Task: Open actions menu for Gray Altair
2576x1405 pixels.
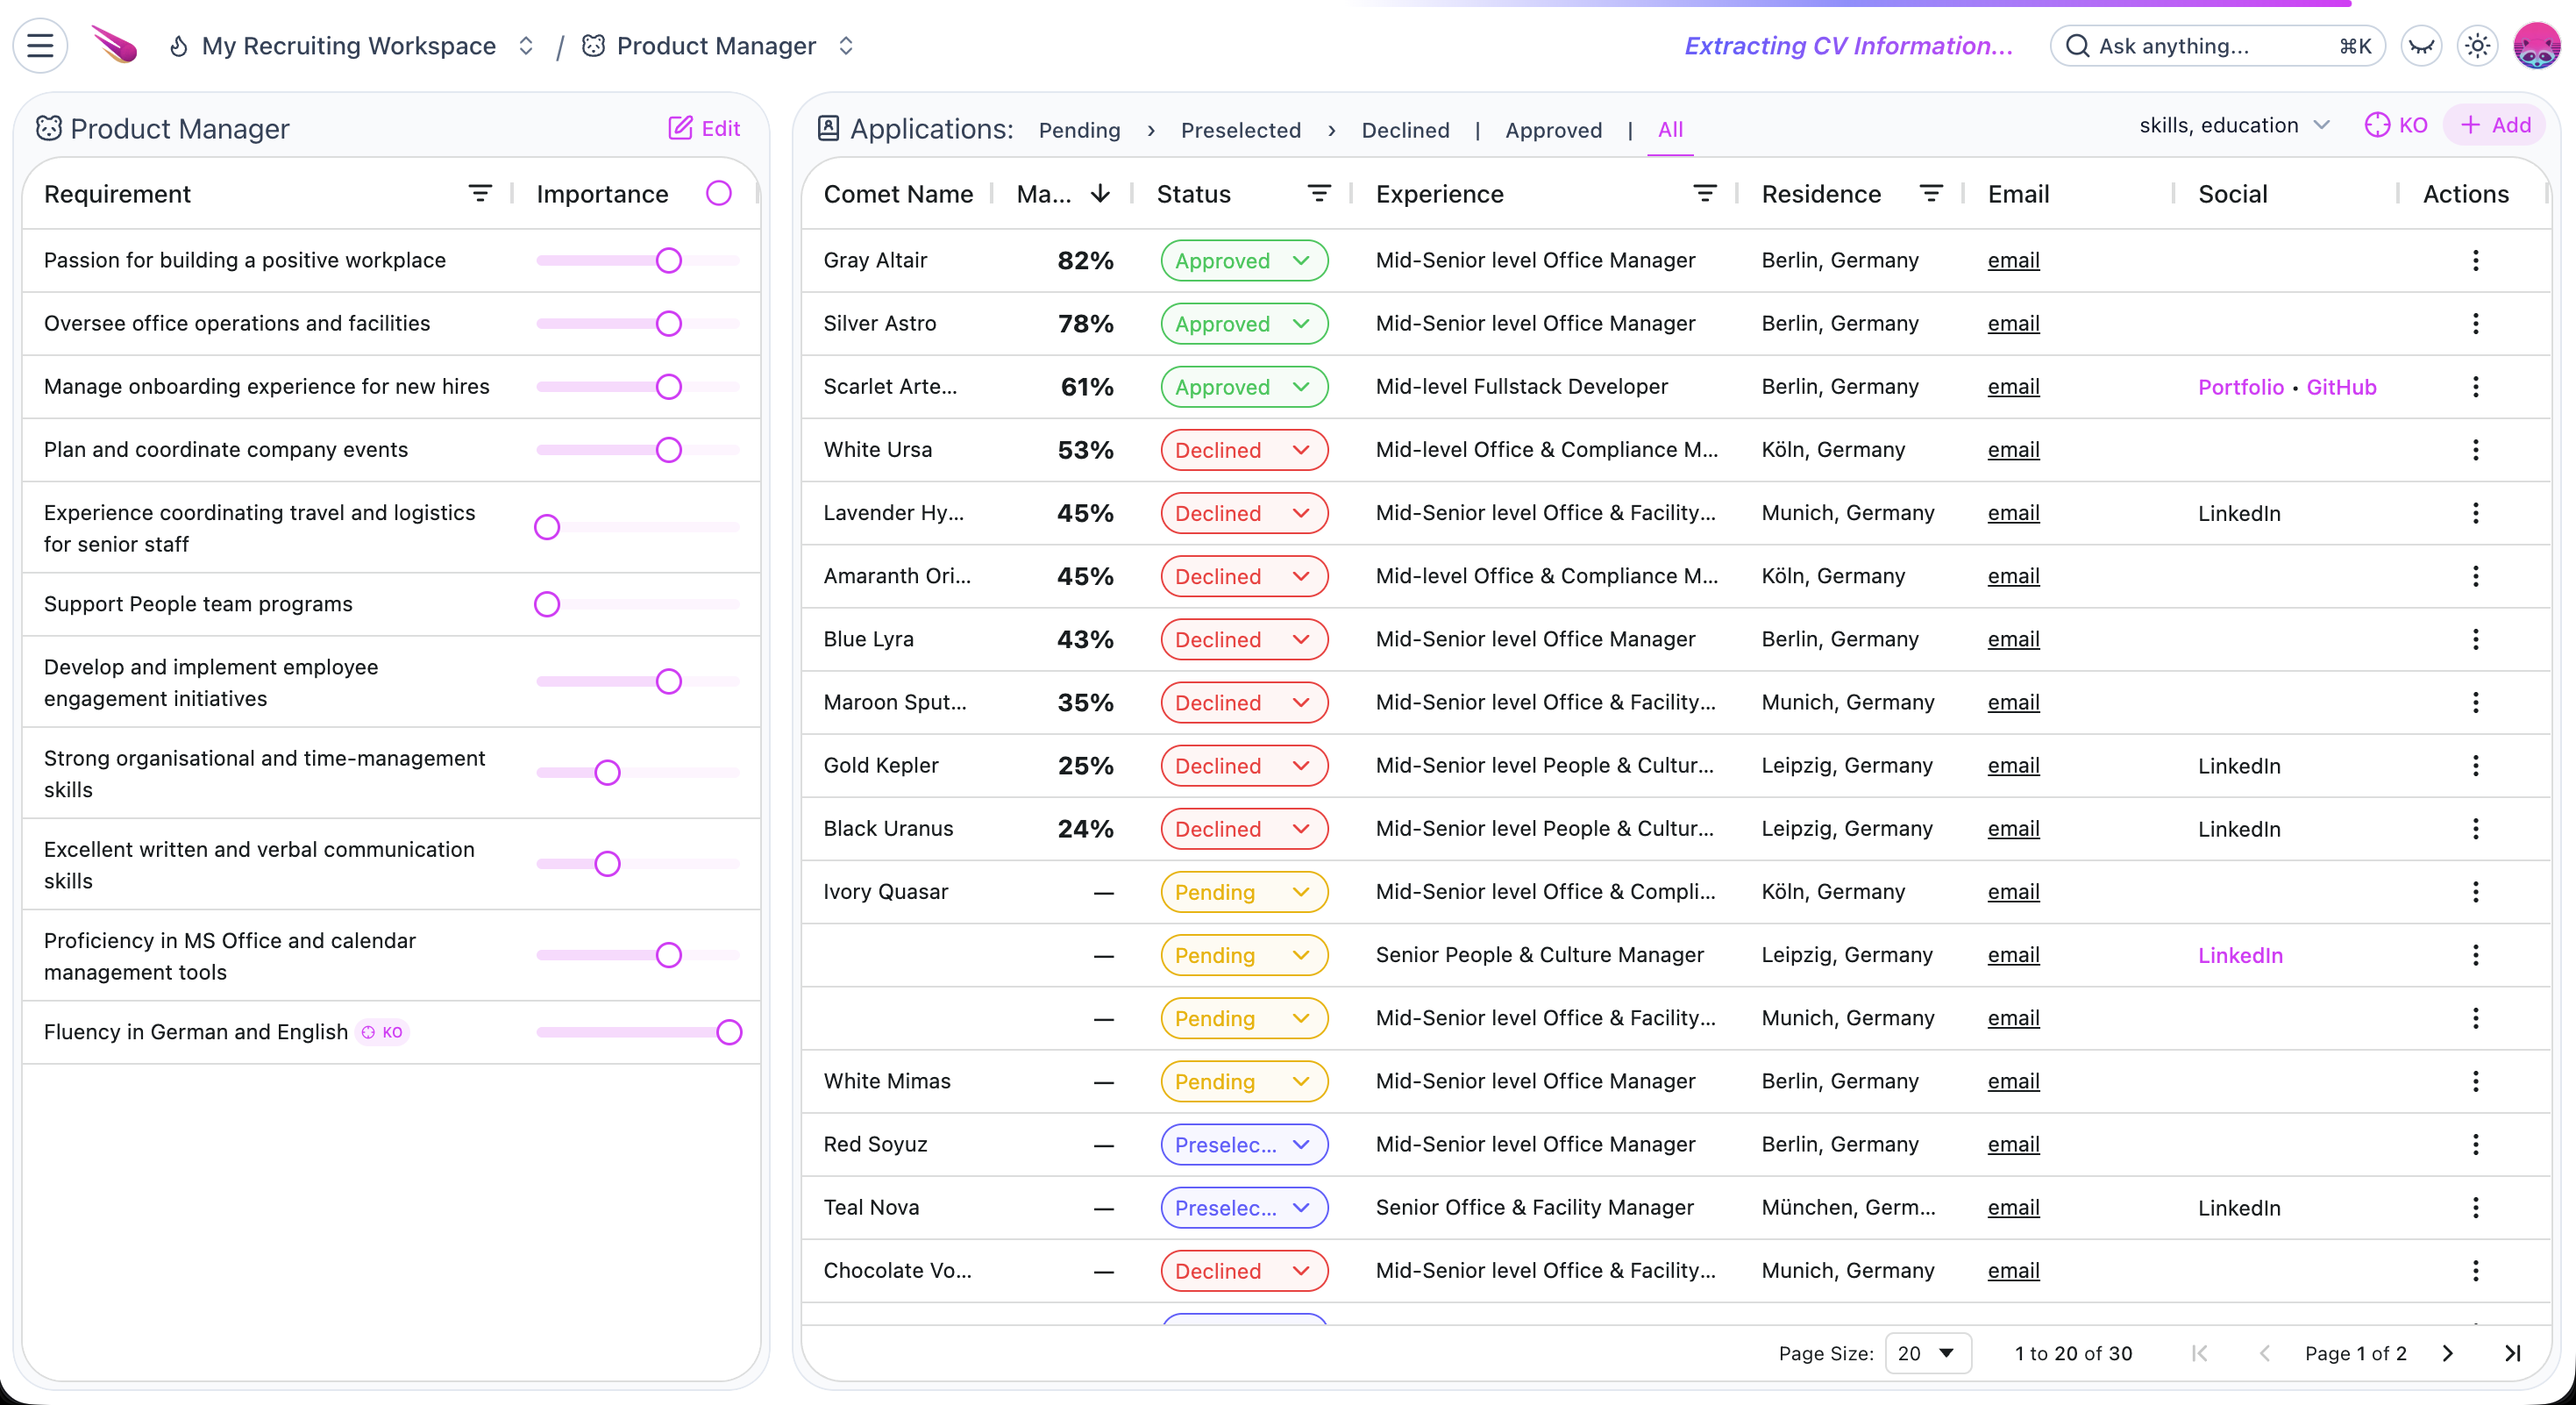Action: (x=2475, y=261)
